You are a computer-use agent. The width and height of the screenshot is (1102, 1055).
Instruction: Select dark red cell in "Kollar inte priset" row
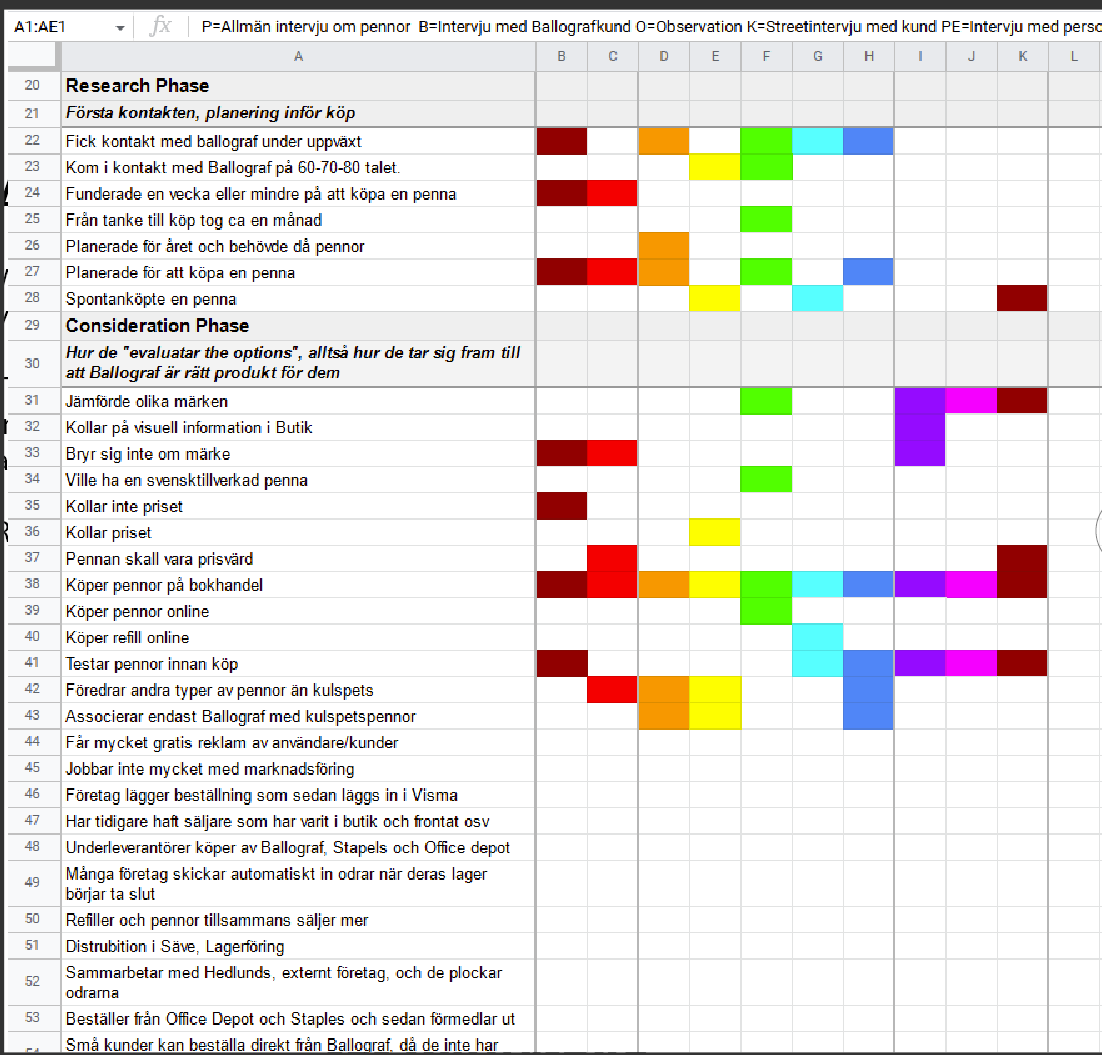pos(562,506)
